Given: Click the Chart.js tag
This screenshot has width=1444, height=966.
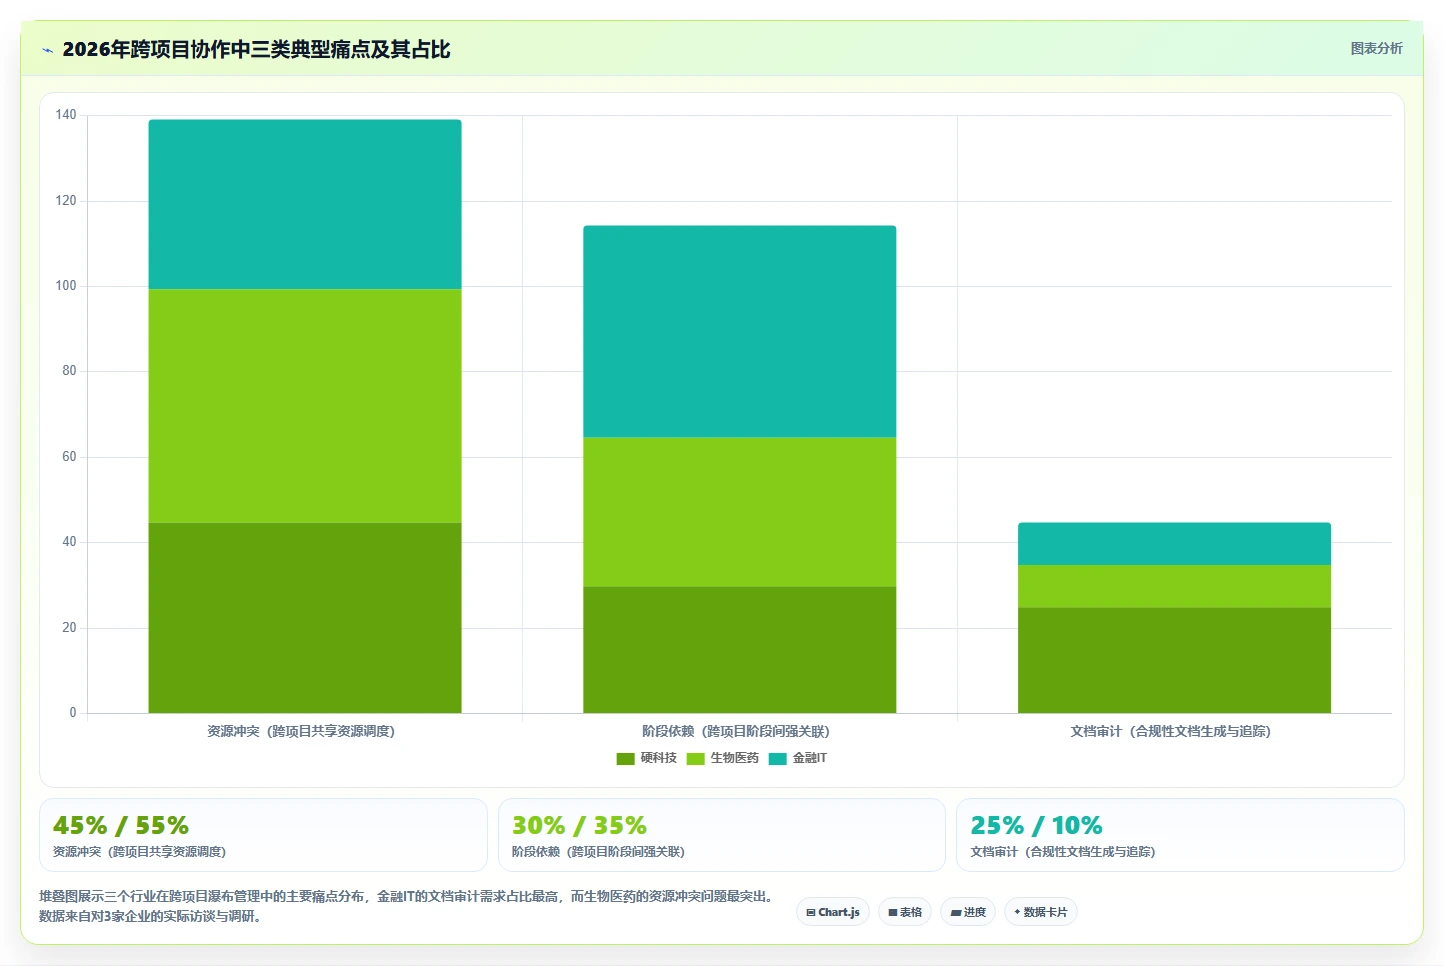Looking at the screenshot, I should pos(833,912).
